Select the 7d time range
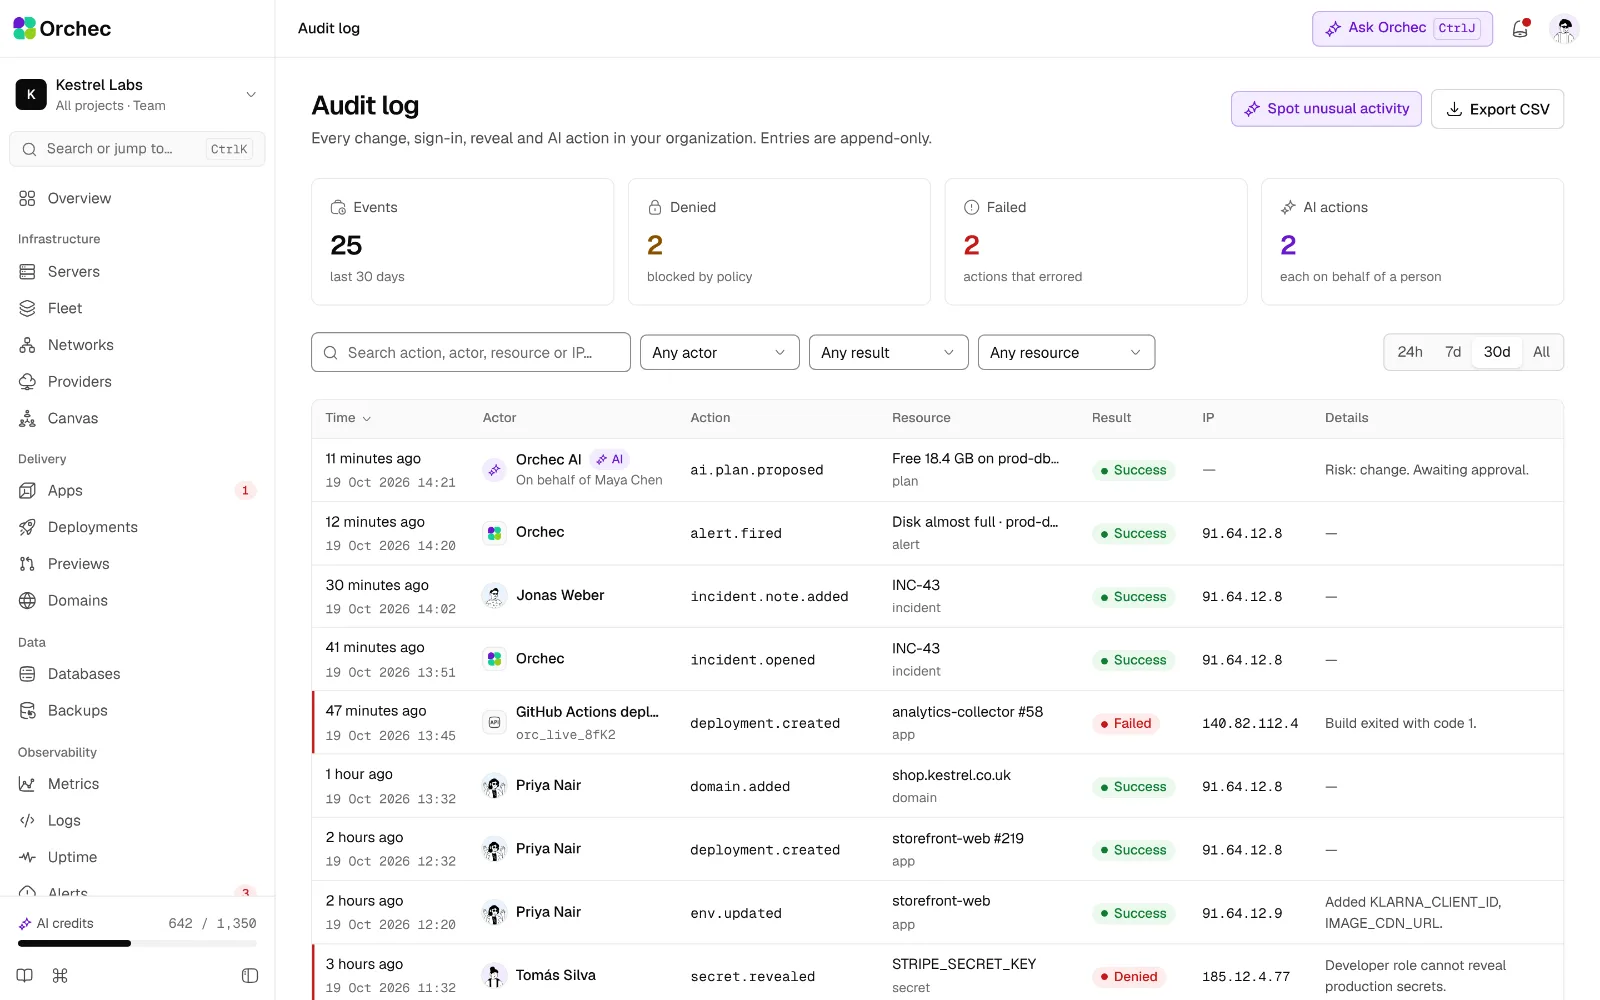1600x1000 pixels. 1453,352
